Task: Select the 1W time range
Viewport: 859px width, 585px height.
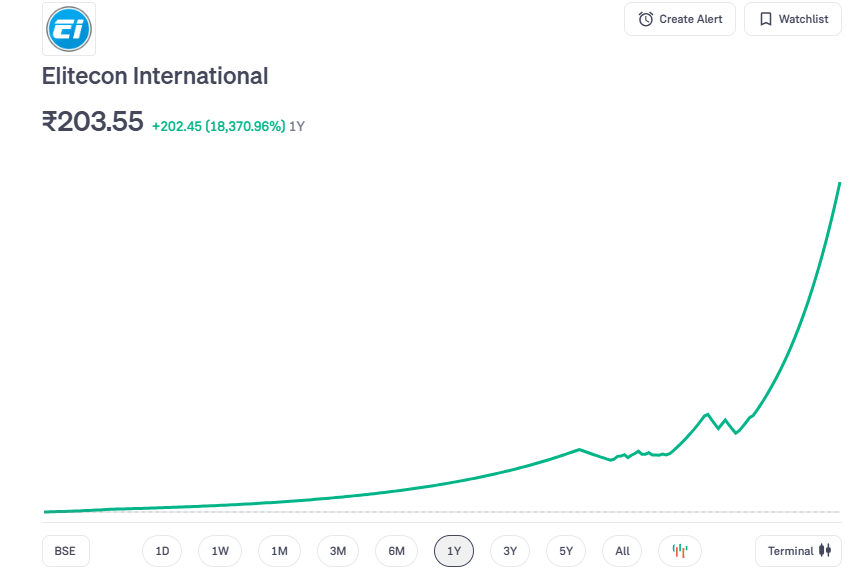Action: 220,551
